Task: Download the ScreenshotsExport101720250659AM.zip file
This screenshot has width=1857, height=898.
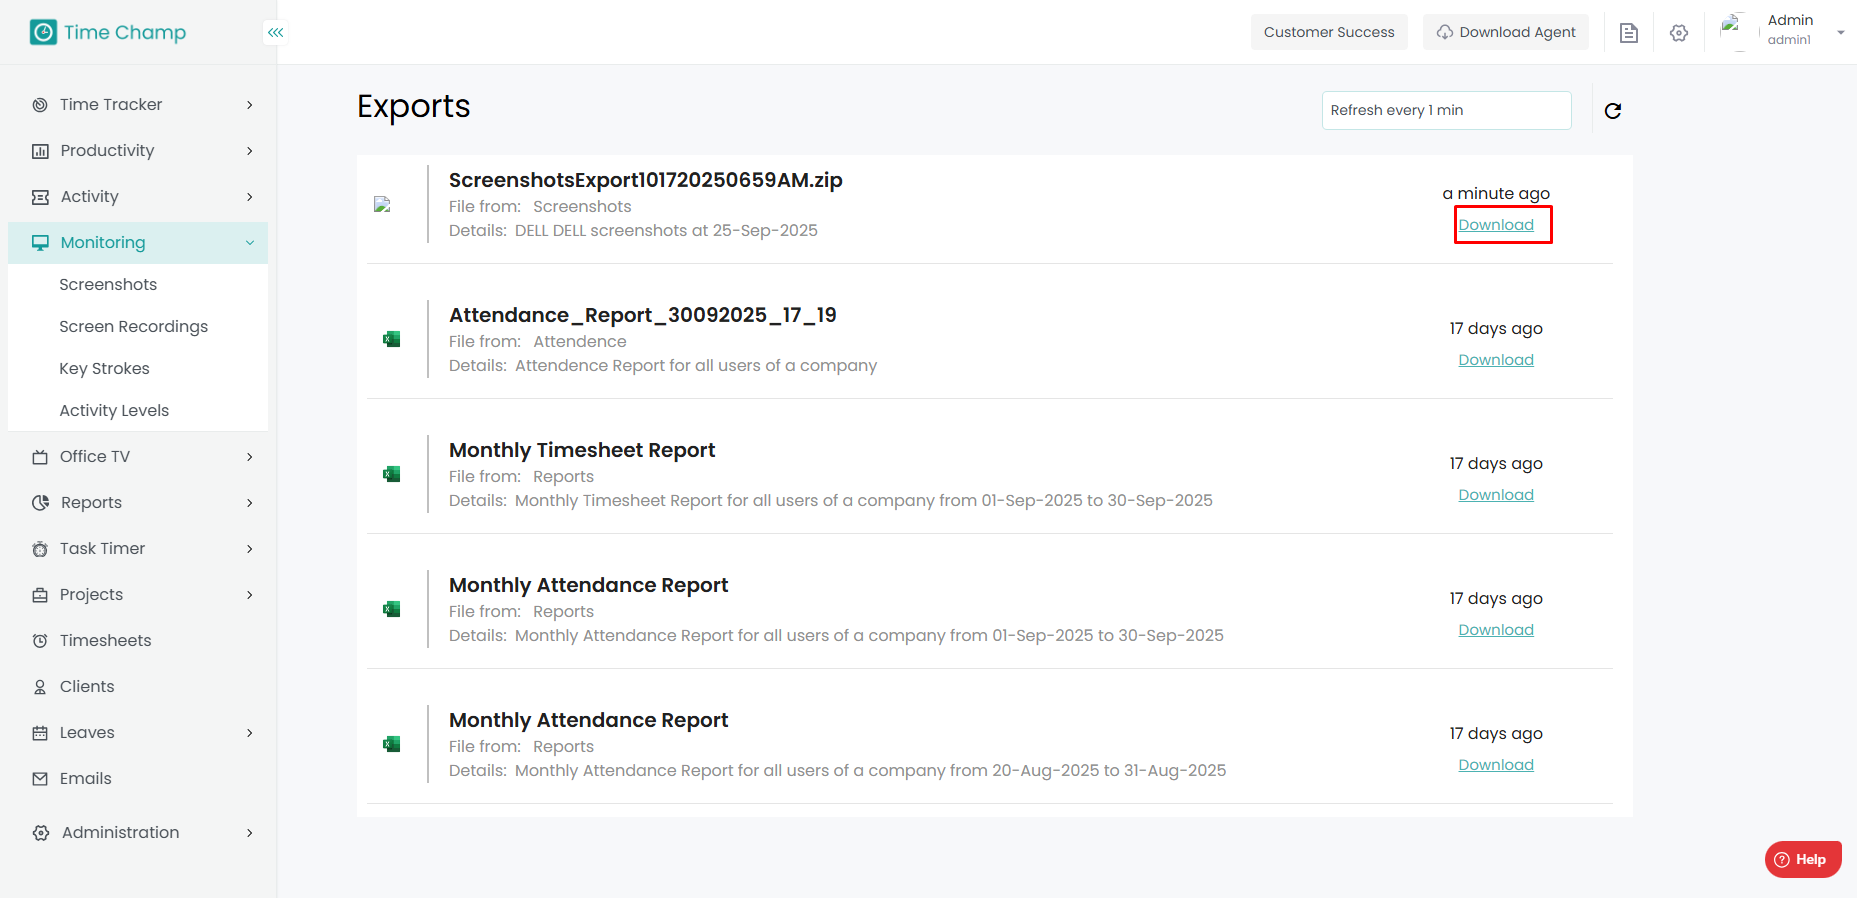Action: 1496,225
